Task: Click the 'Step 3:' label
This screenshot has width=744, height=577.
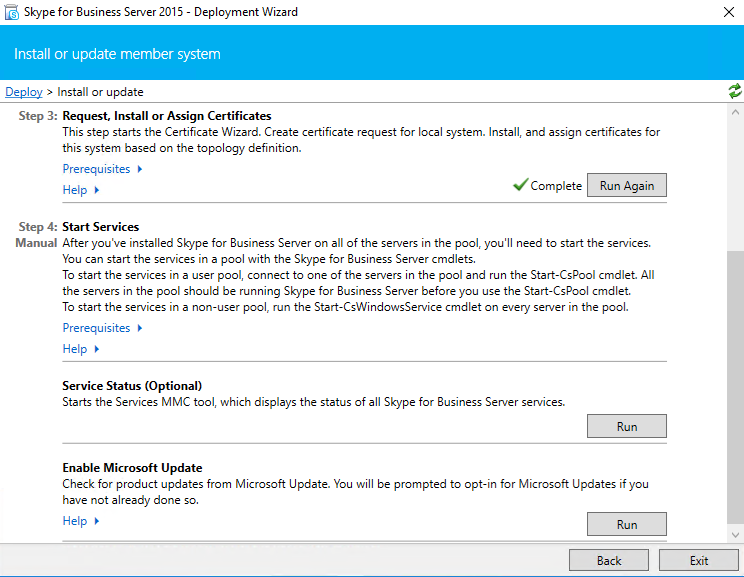Action: (x=38, y=116)
